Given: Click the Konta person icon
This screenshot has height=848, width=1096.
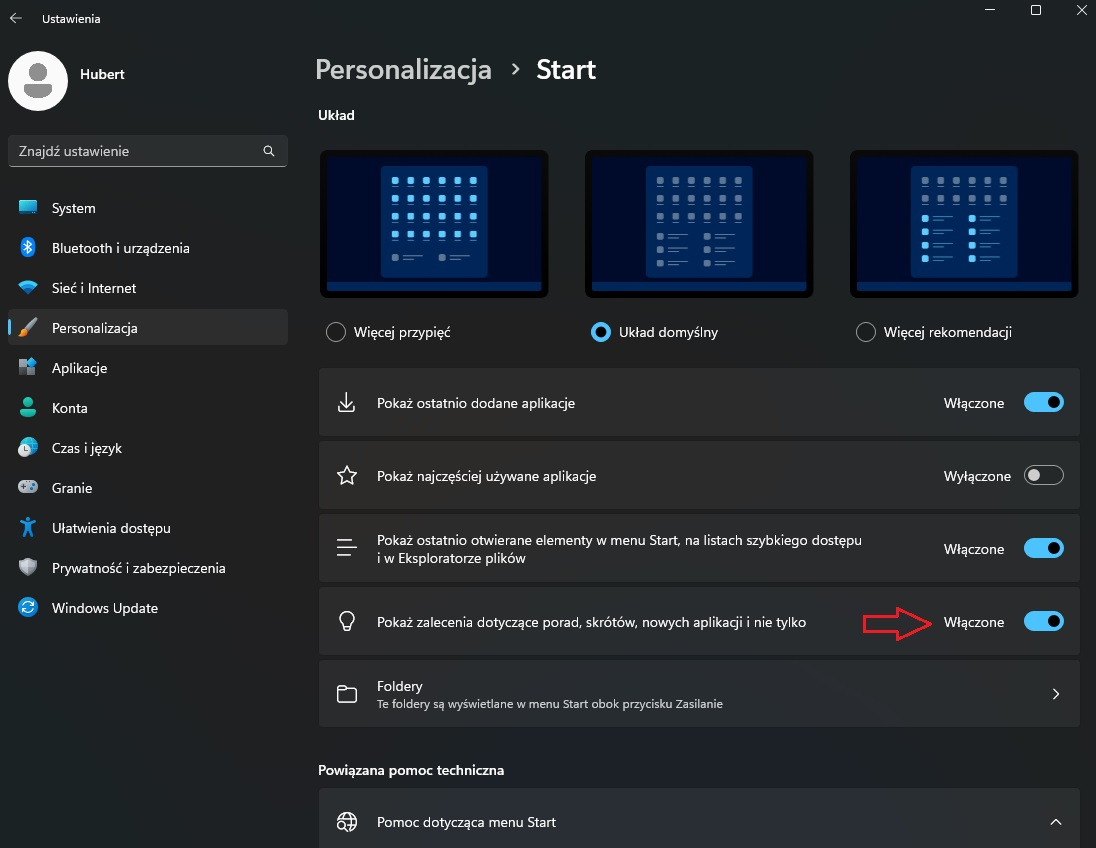Looking at the screenshot, I should [27, 407].
